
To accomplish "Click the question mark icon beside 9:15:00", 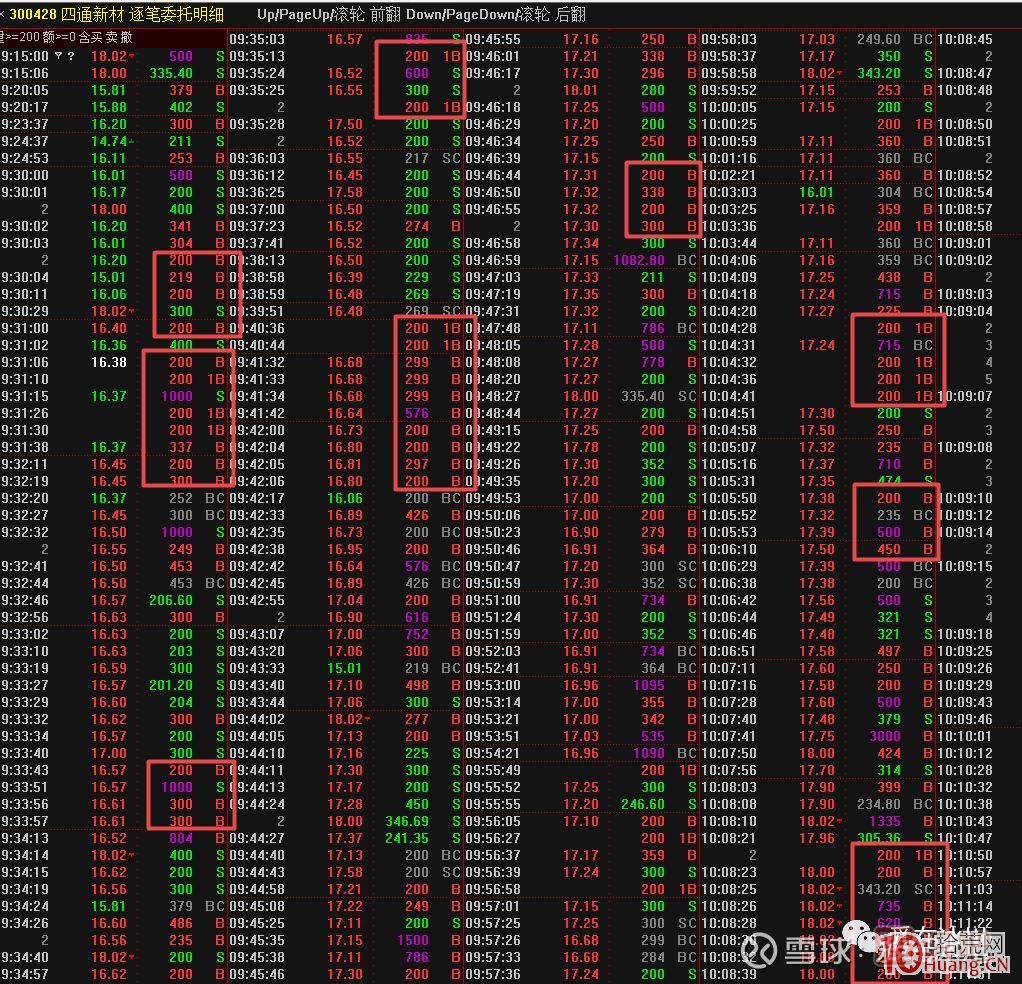I will (x=70, y=56).
